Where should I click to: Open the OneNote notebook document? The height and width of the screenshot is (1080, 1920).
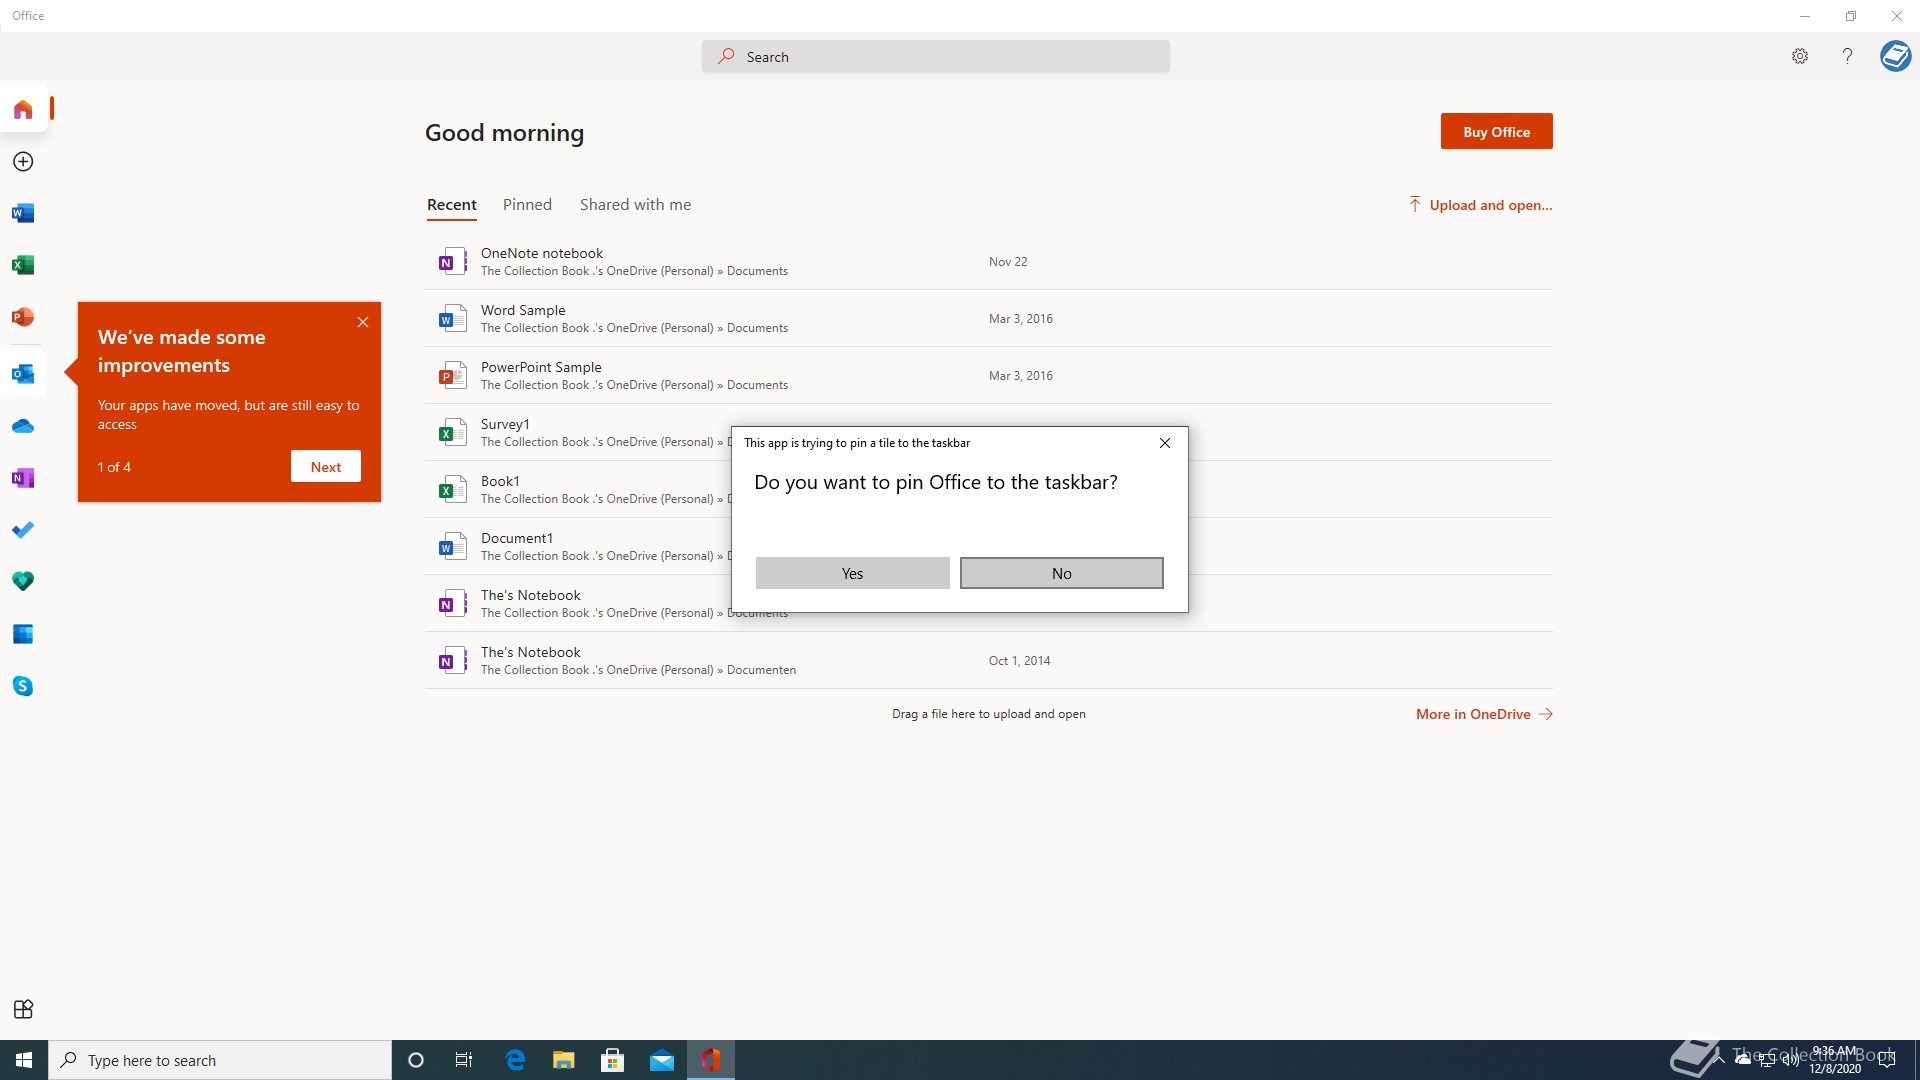988,261
